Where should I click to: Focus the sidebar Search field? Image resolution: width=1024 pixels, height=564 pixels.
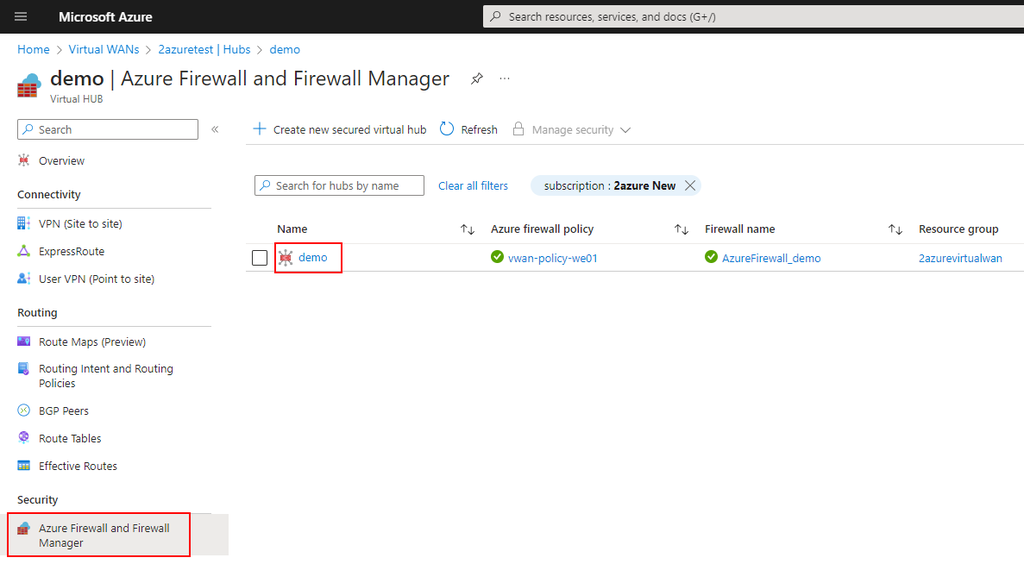(x=108, y=129)
